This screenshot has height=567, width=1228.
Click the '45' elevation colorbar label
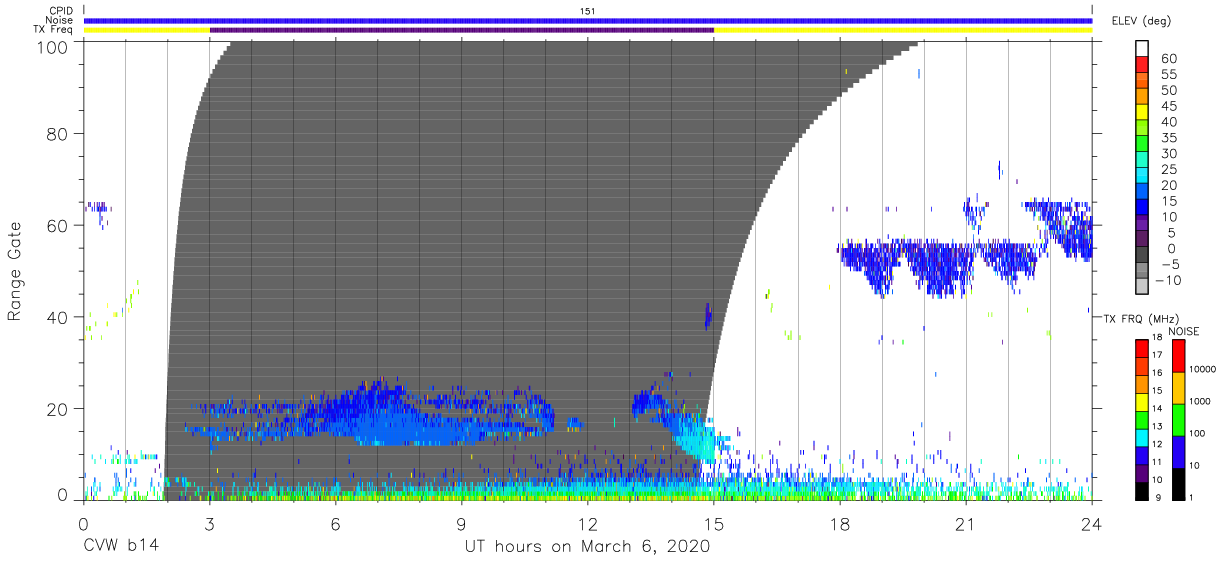(1167, 106)
